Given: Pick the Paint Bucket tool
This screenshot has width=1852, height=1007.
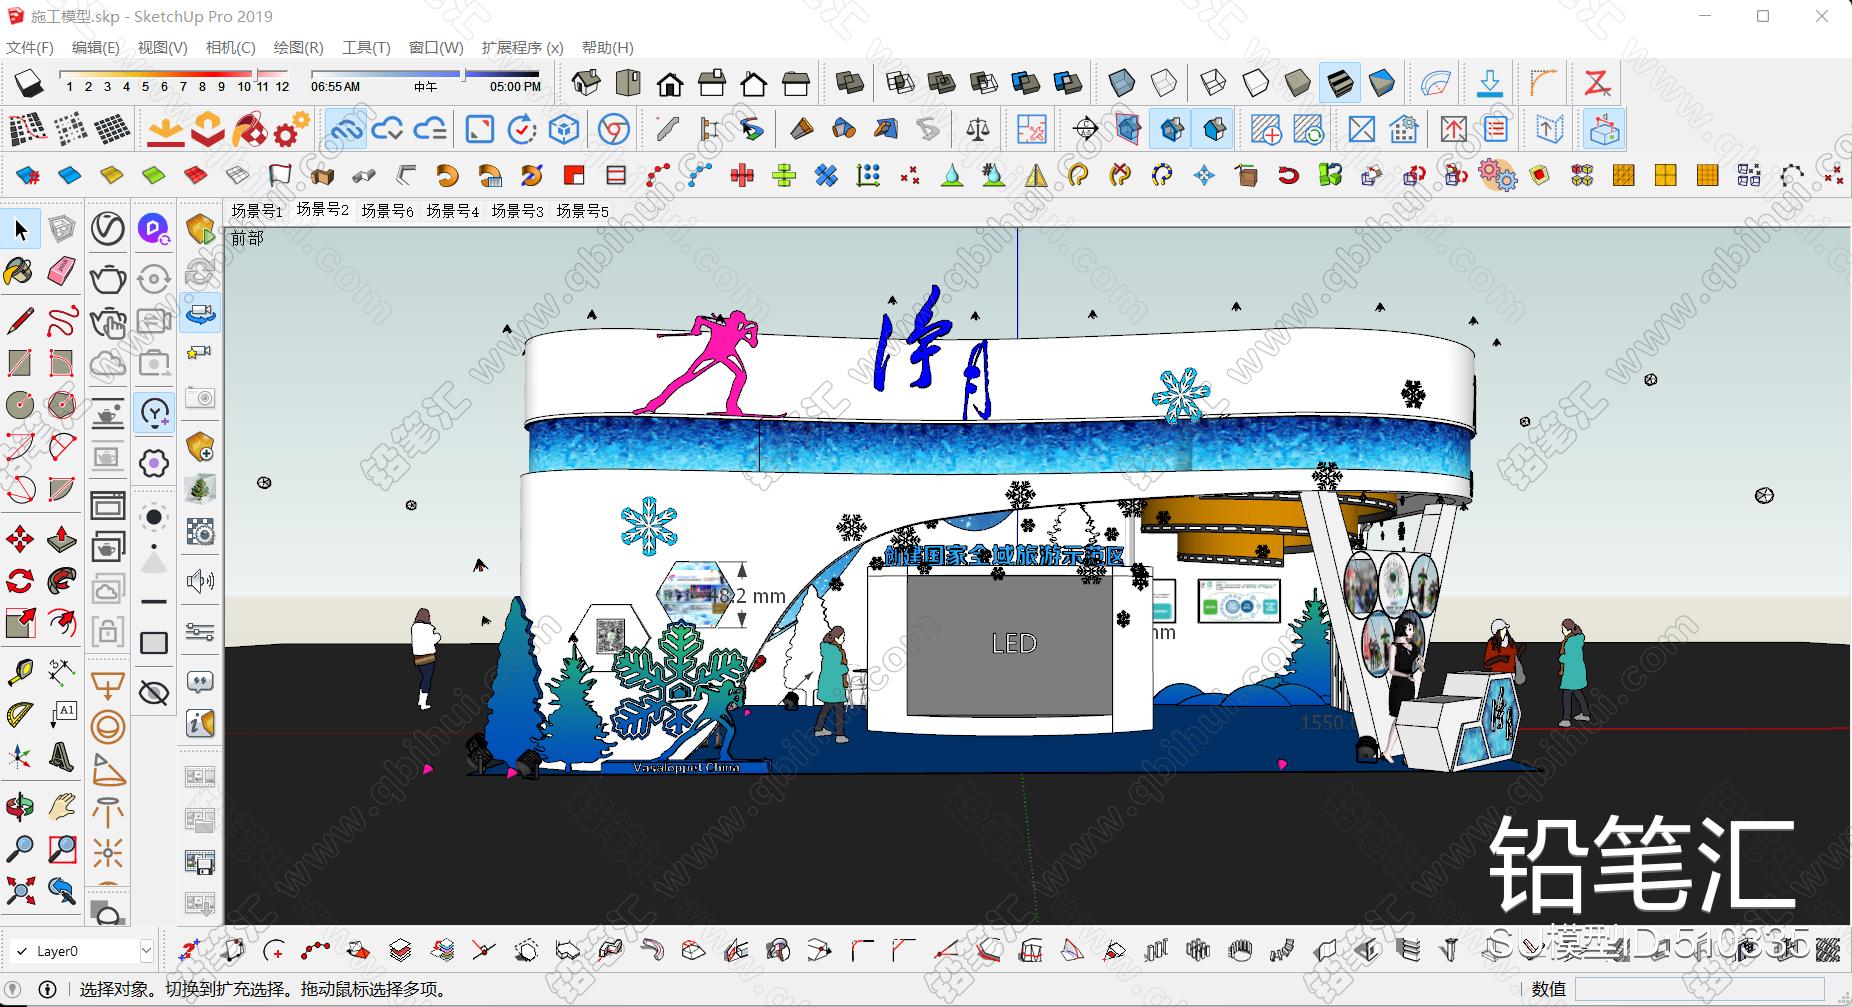Looking at the screenshot, I should point(19,272).
